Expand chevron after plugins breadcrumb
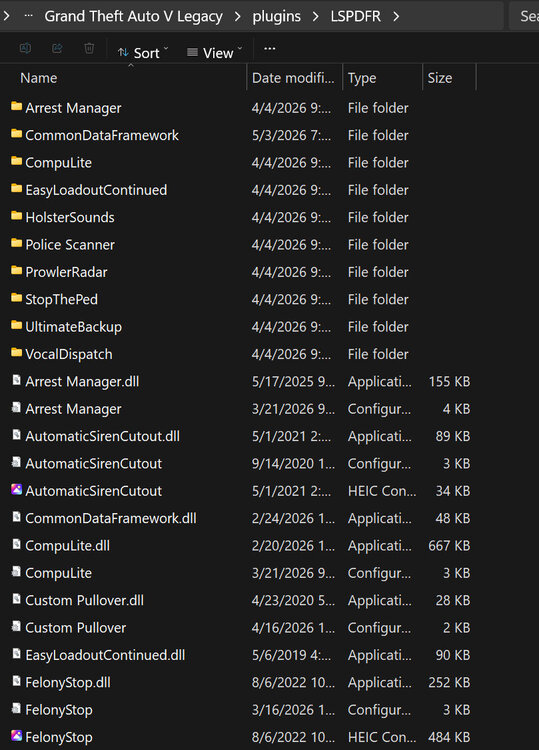The width and height of the screenshot is (539, 750). click(x=315, y=16)
